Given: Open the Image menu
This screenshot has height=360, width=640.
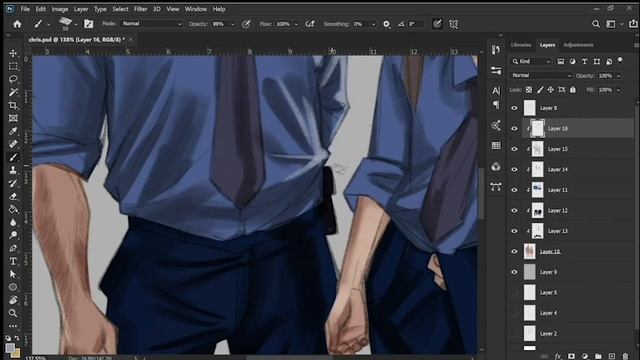Looking at the screenshot, I should 60,9.
